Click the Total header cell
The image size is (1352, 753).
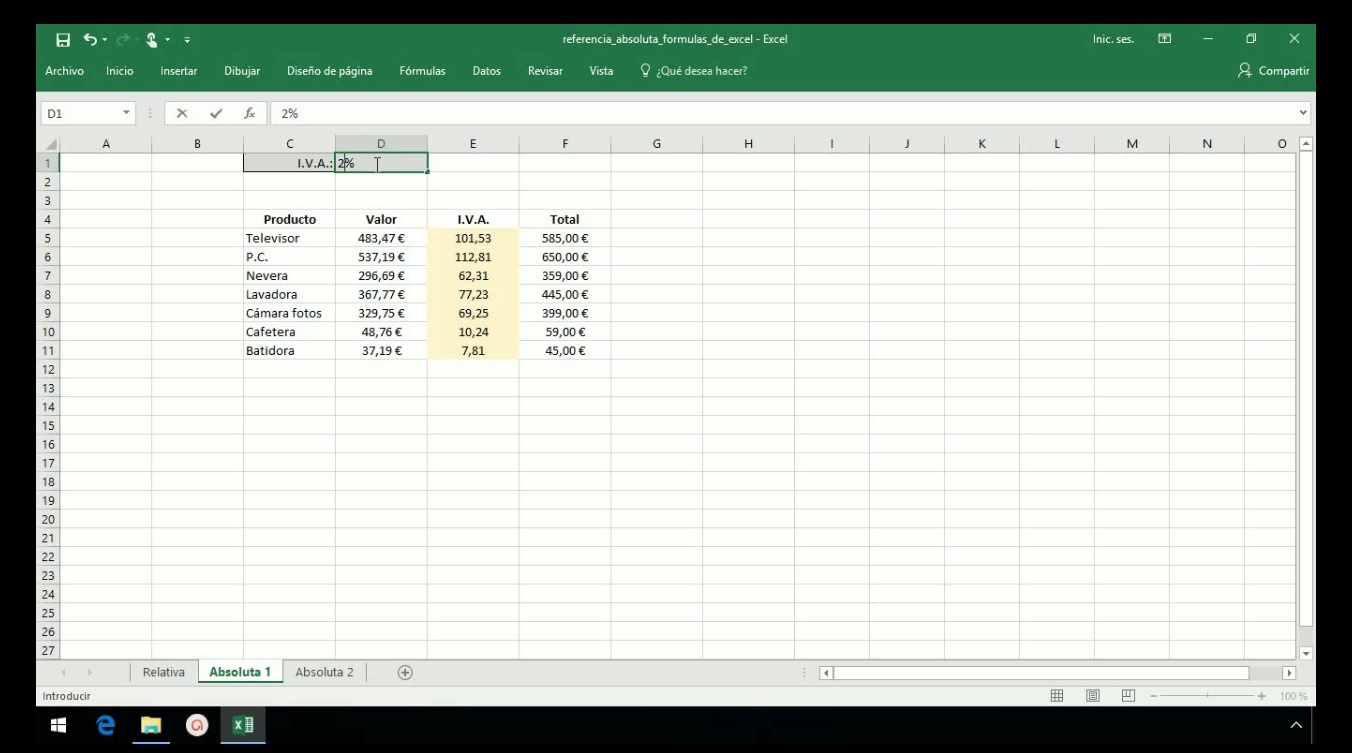(565, 219)
